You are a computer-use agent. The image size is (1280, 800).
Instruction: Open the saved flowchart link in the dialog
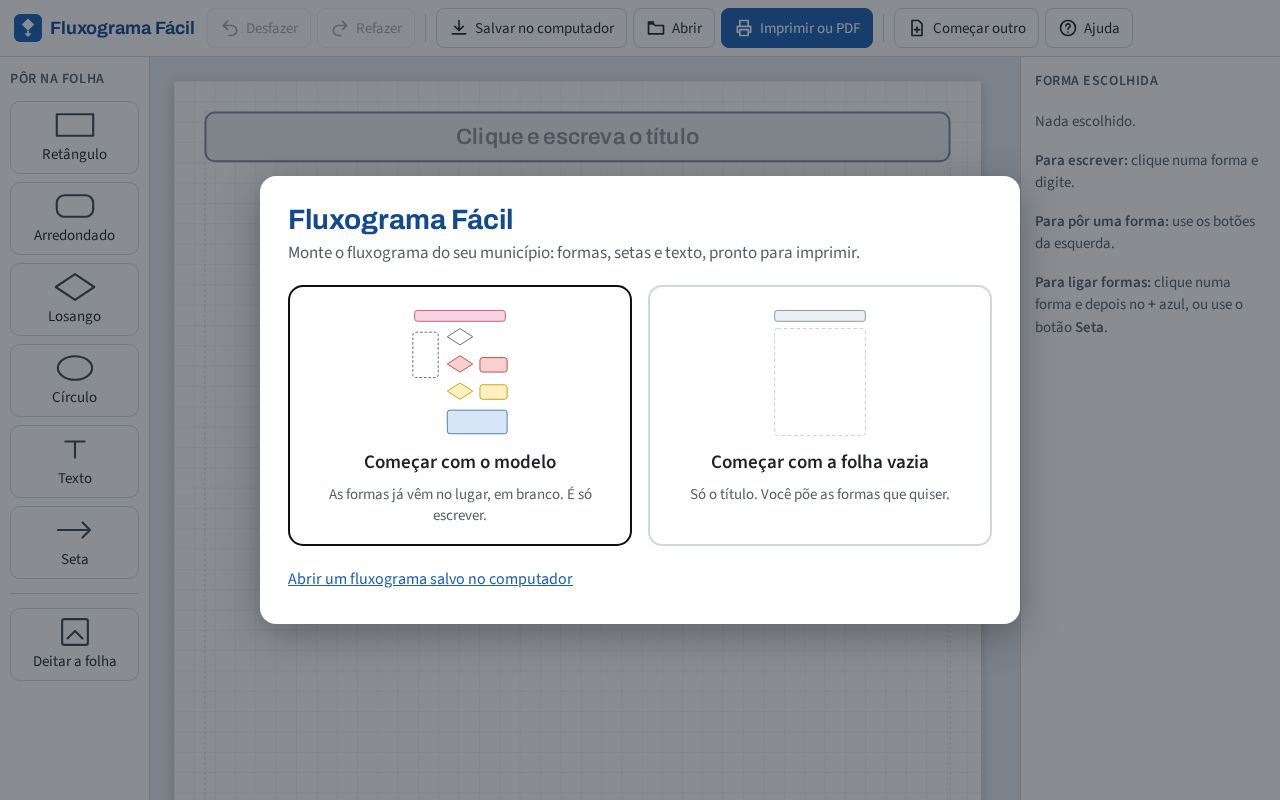(430, 579)
